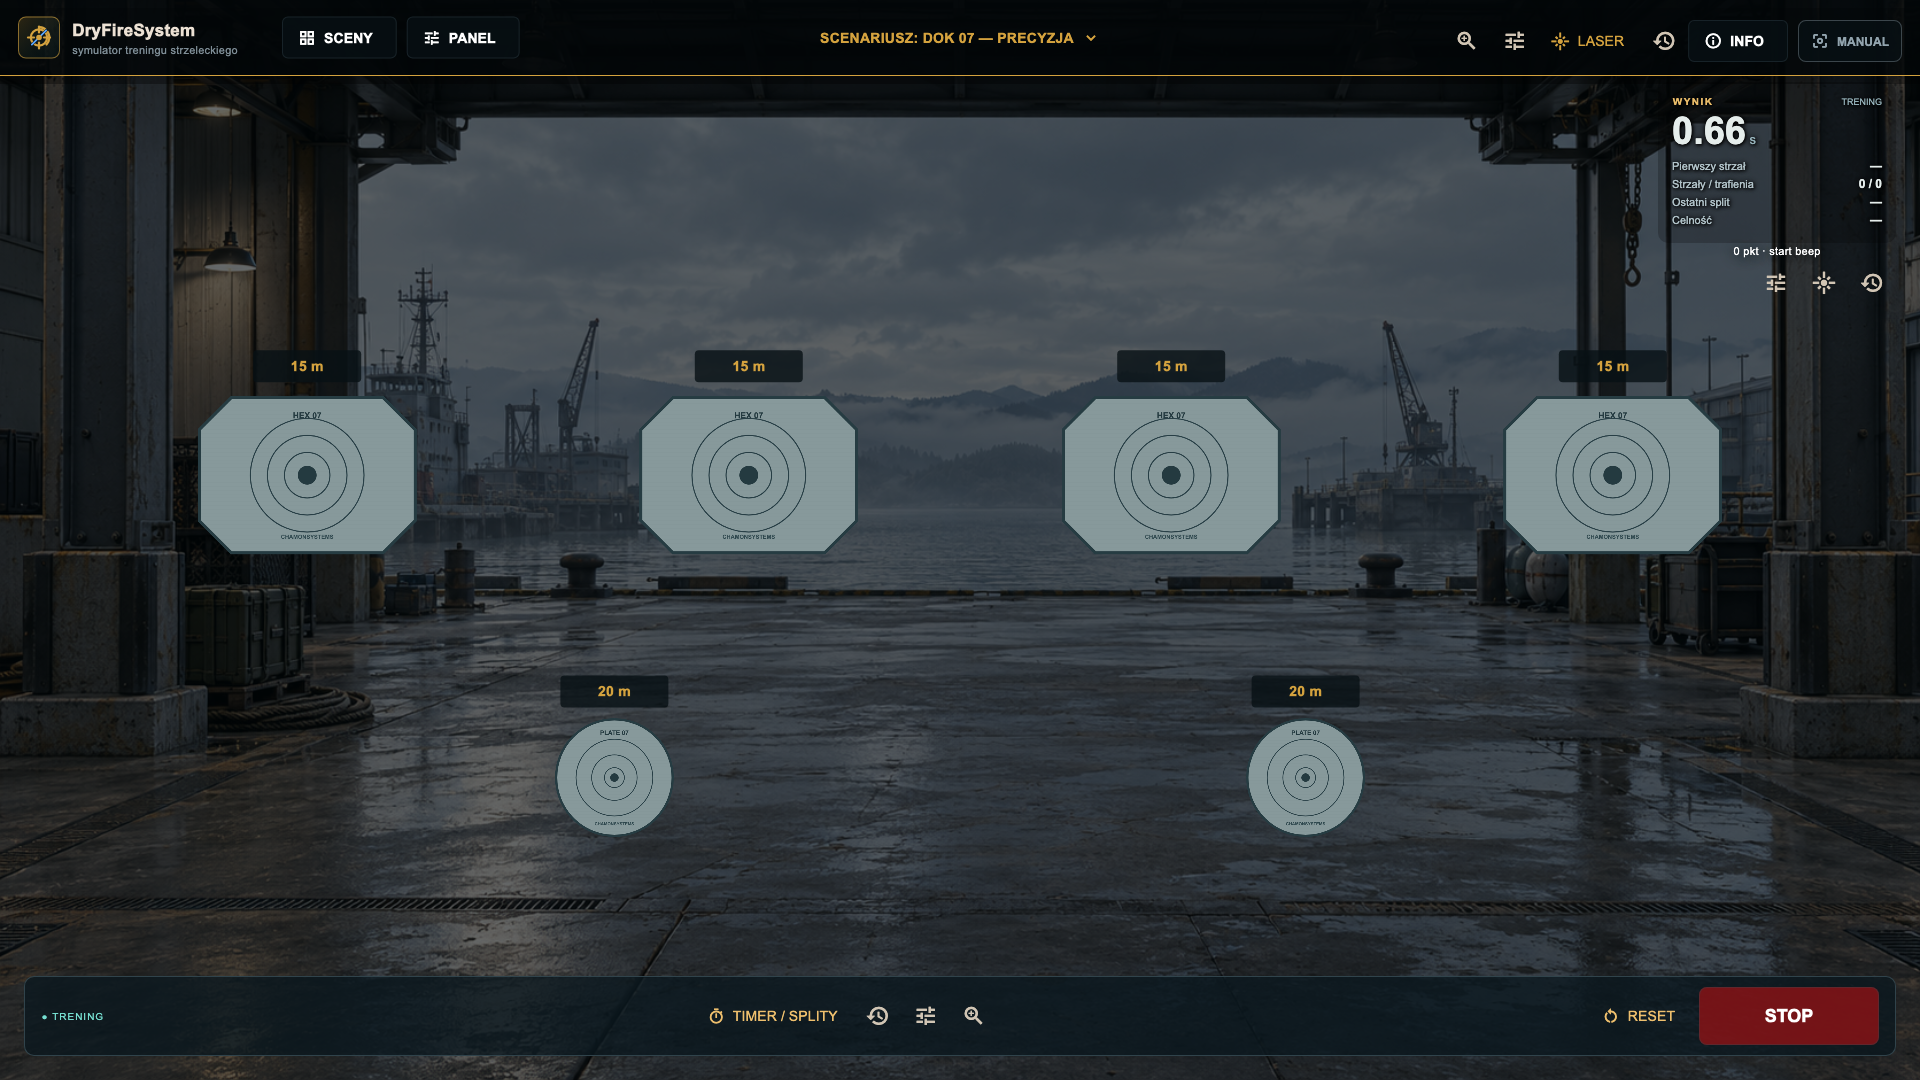Screen dimensions: 1920x1080
Task: Open the zoom search icon in top bar
Action: (x=1466, y=41)
